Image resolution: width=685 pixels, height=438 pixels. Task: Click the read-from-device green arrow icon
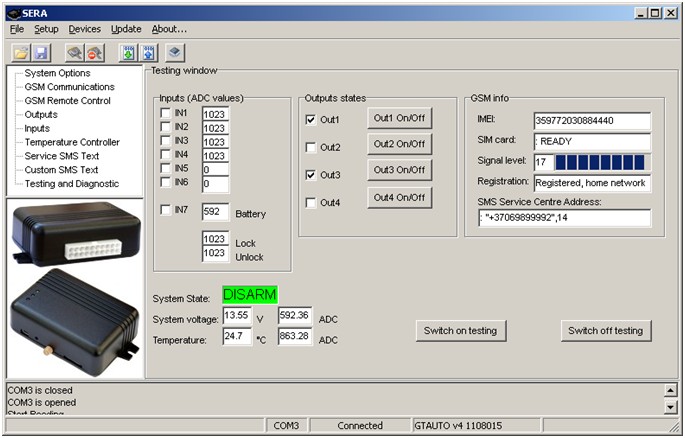(128, 53)
